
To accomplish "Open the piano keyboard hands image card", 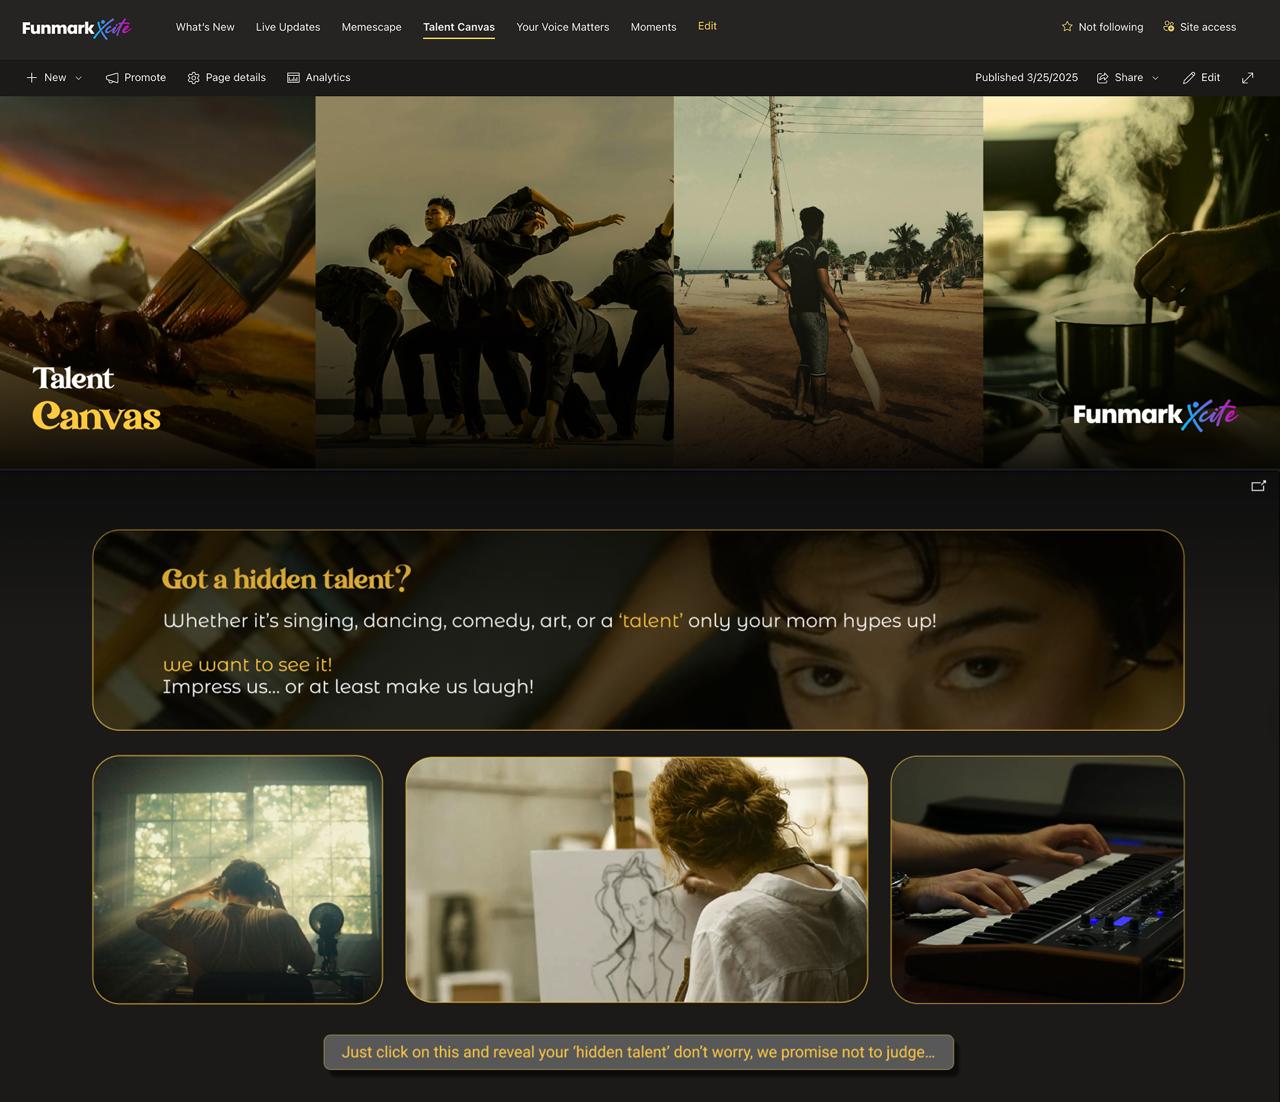I will pos(1037,879).
